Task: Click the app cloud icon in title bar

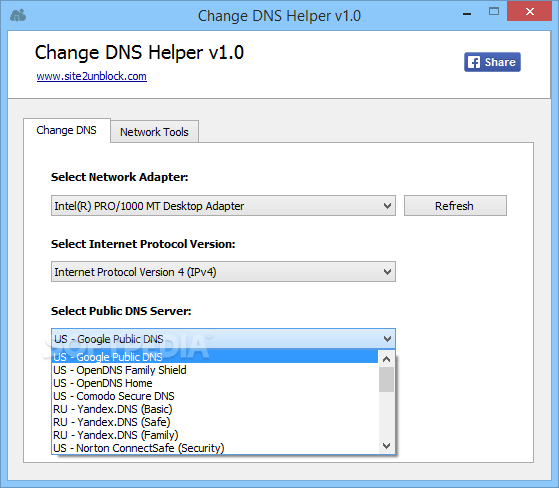Action: [18, 15]
